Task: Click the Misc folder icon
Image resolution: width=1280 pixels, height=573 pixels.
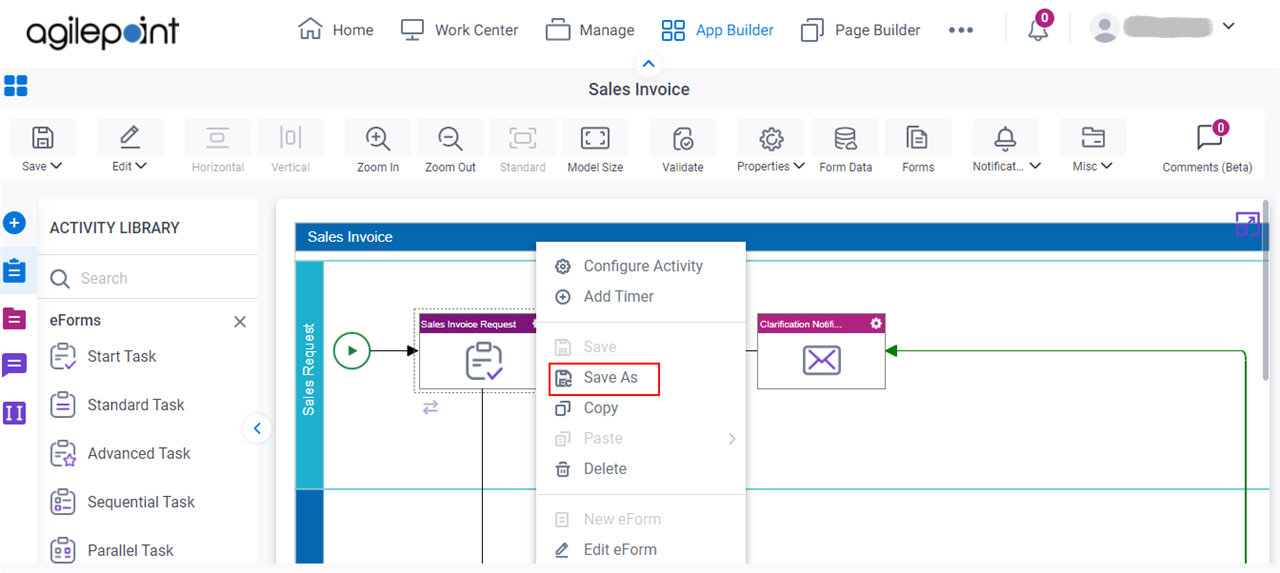Action: [x=1093, y=138]
